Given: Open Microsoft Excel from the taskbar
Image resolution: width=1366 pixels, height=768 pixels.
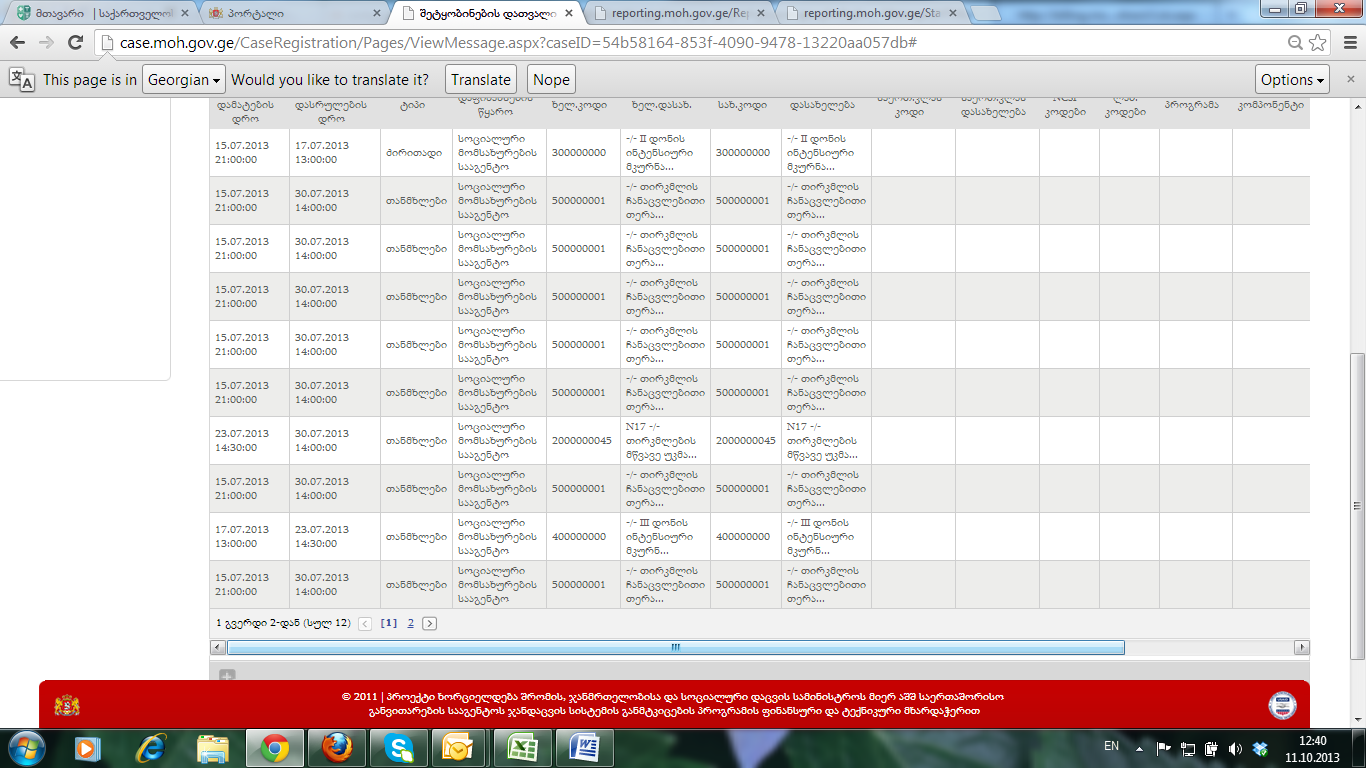Looking at the screenshot, I should click(x=521, y=748).
